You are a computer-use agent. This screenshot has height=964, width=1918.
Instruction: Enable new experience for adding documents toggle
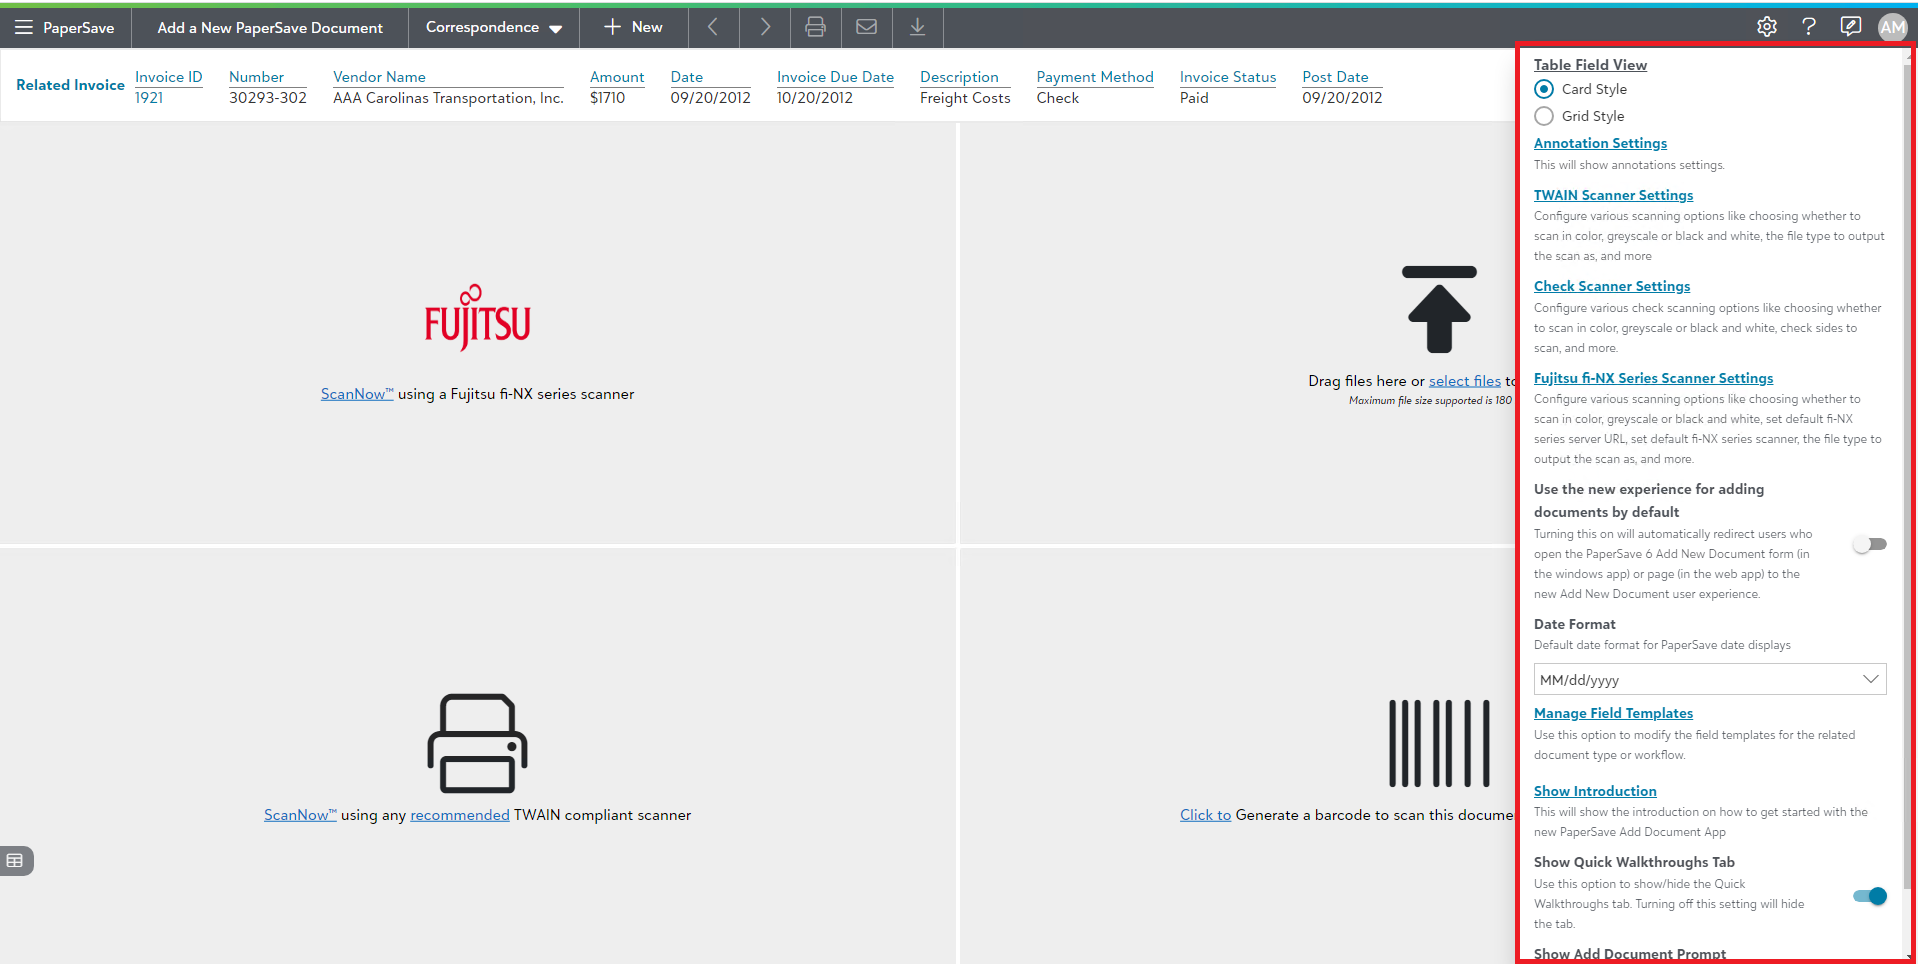(x=1869, y=544)
